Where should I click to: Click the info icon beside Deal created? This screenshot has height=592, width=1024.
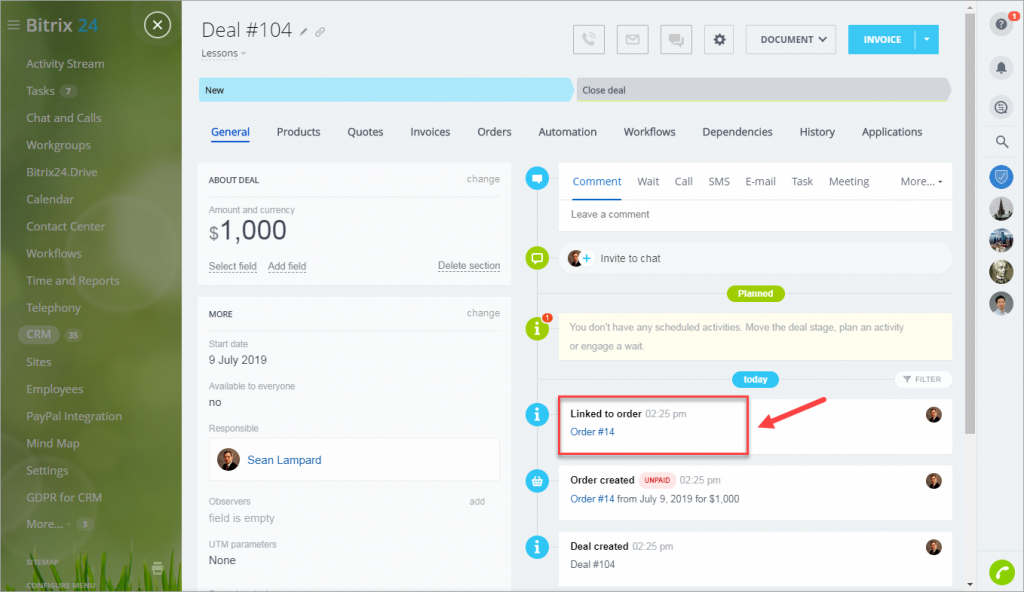click(537, 547)
